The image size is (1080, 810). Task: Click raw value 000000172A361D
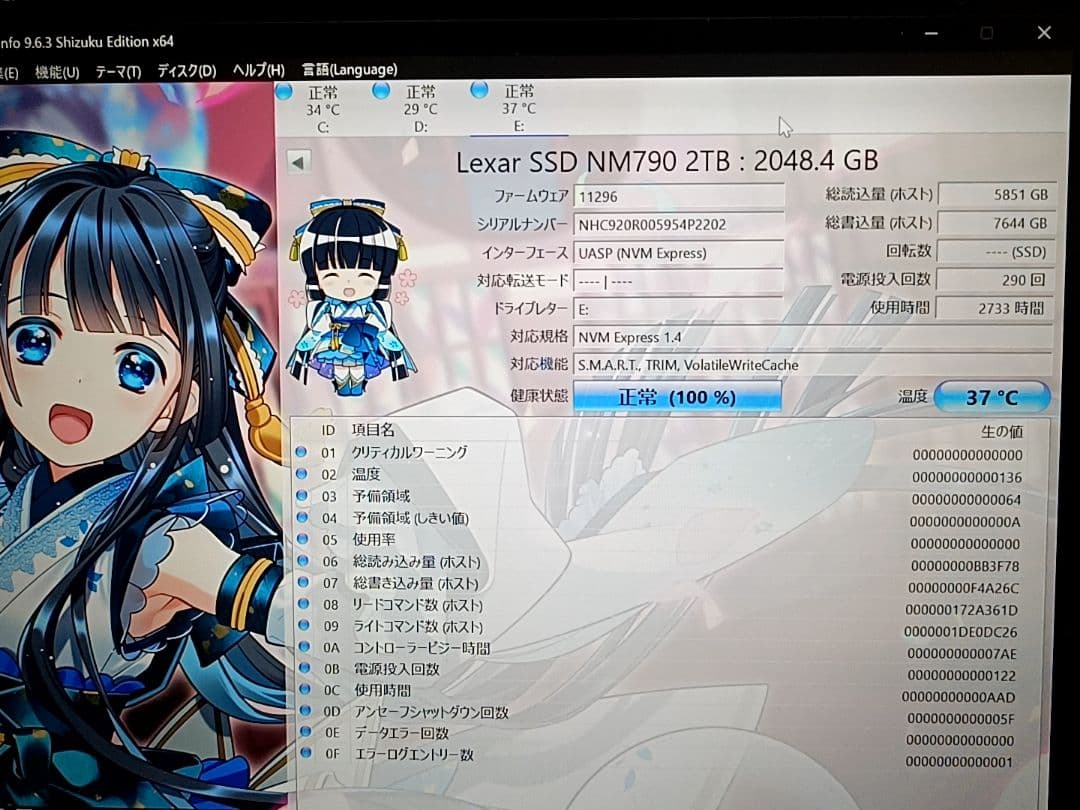(962, 610)
